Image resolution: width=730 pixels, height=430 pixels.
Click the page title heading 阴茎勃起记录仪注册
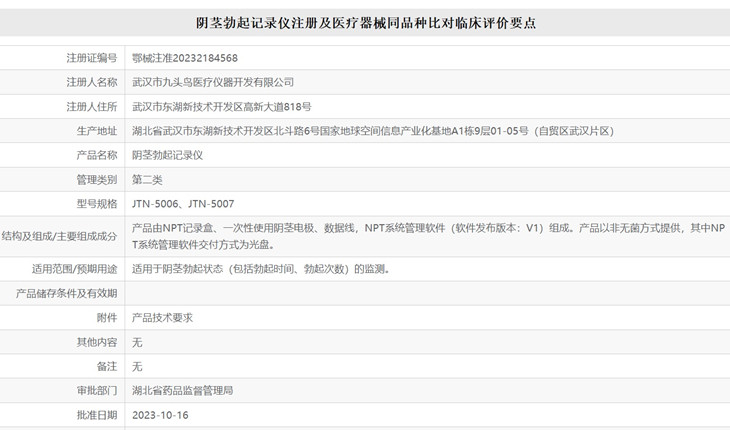pos(365,22)
